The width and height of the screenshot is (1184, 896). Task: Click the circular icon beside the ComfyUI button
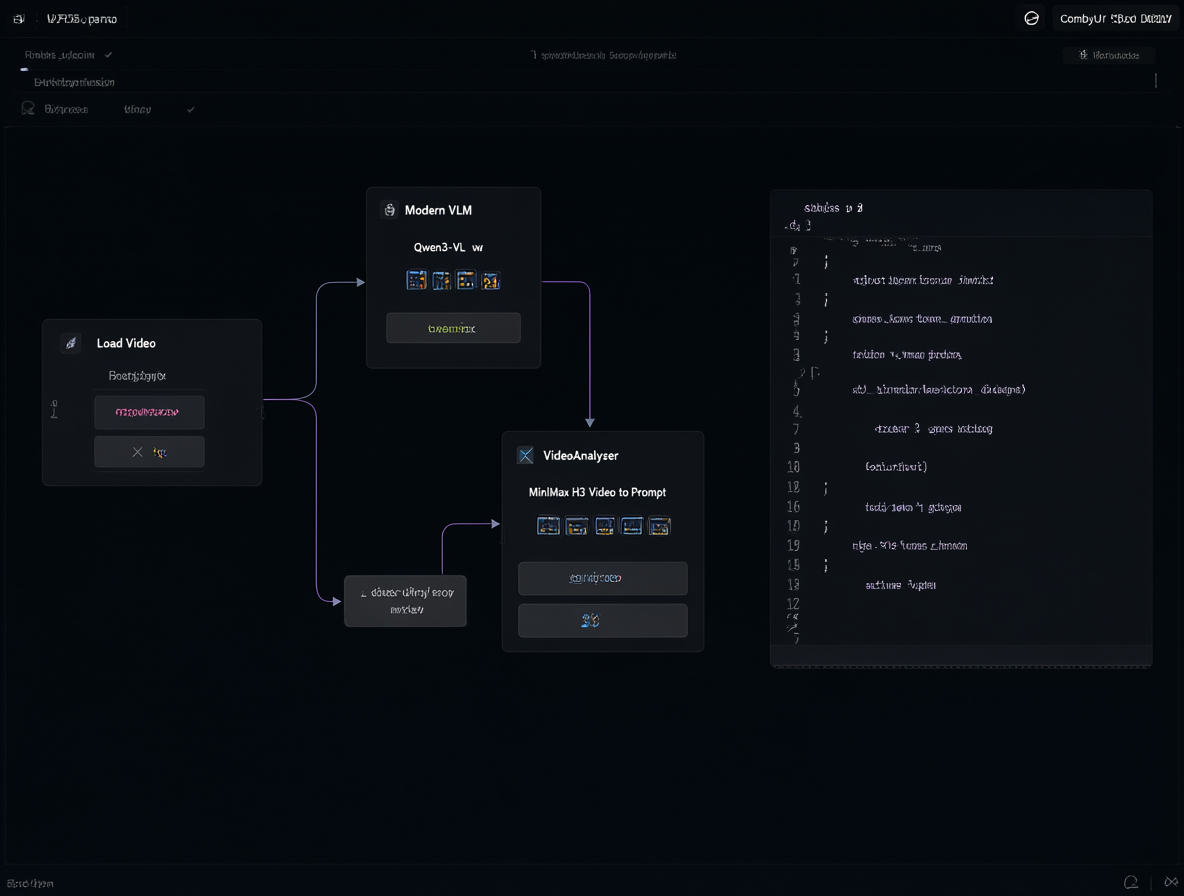click(x=1031, y=19)
